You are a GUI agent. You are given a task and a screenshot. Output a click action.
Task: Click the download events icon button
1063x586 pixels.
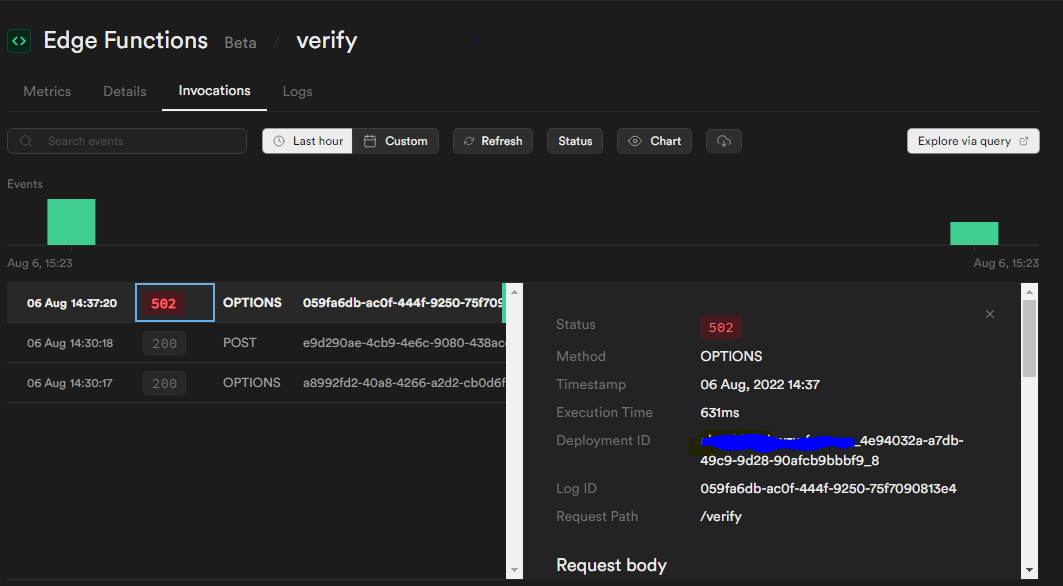tap(723, 141)
